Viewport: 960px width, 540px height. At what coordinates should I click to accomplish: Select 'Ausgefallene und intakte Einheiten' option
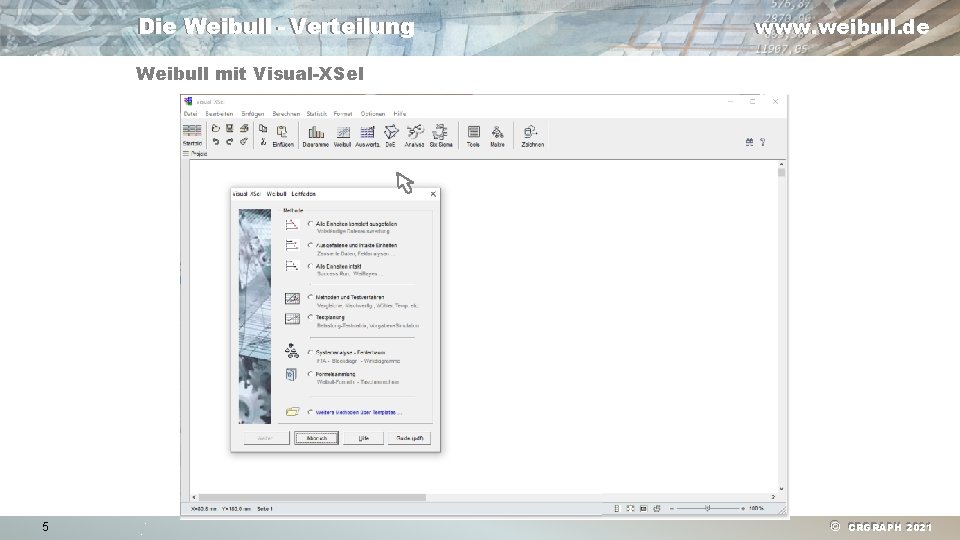point(310,245)
